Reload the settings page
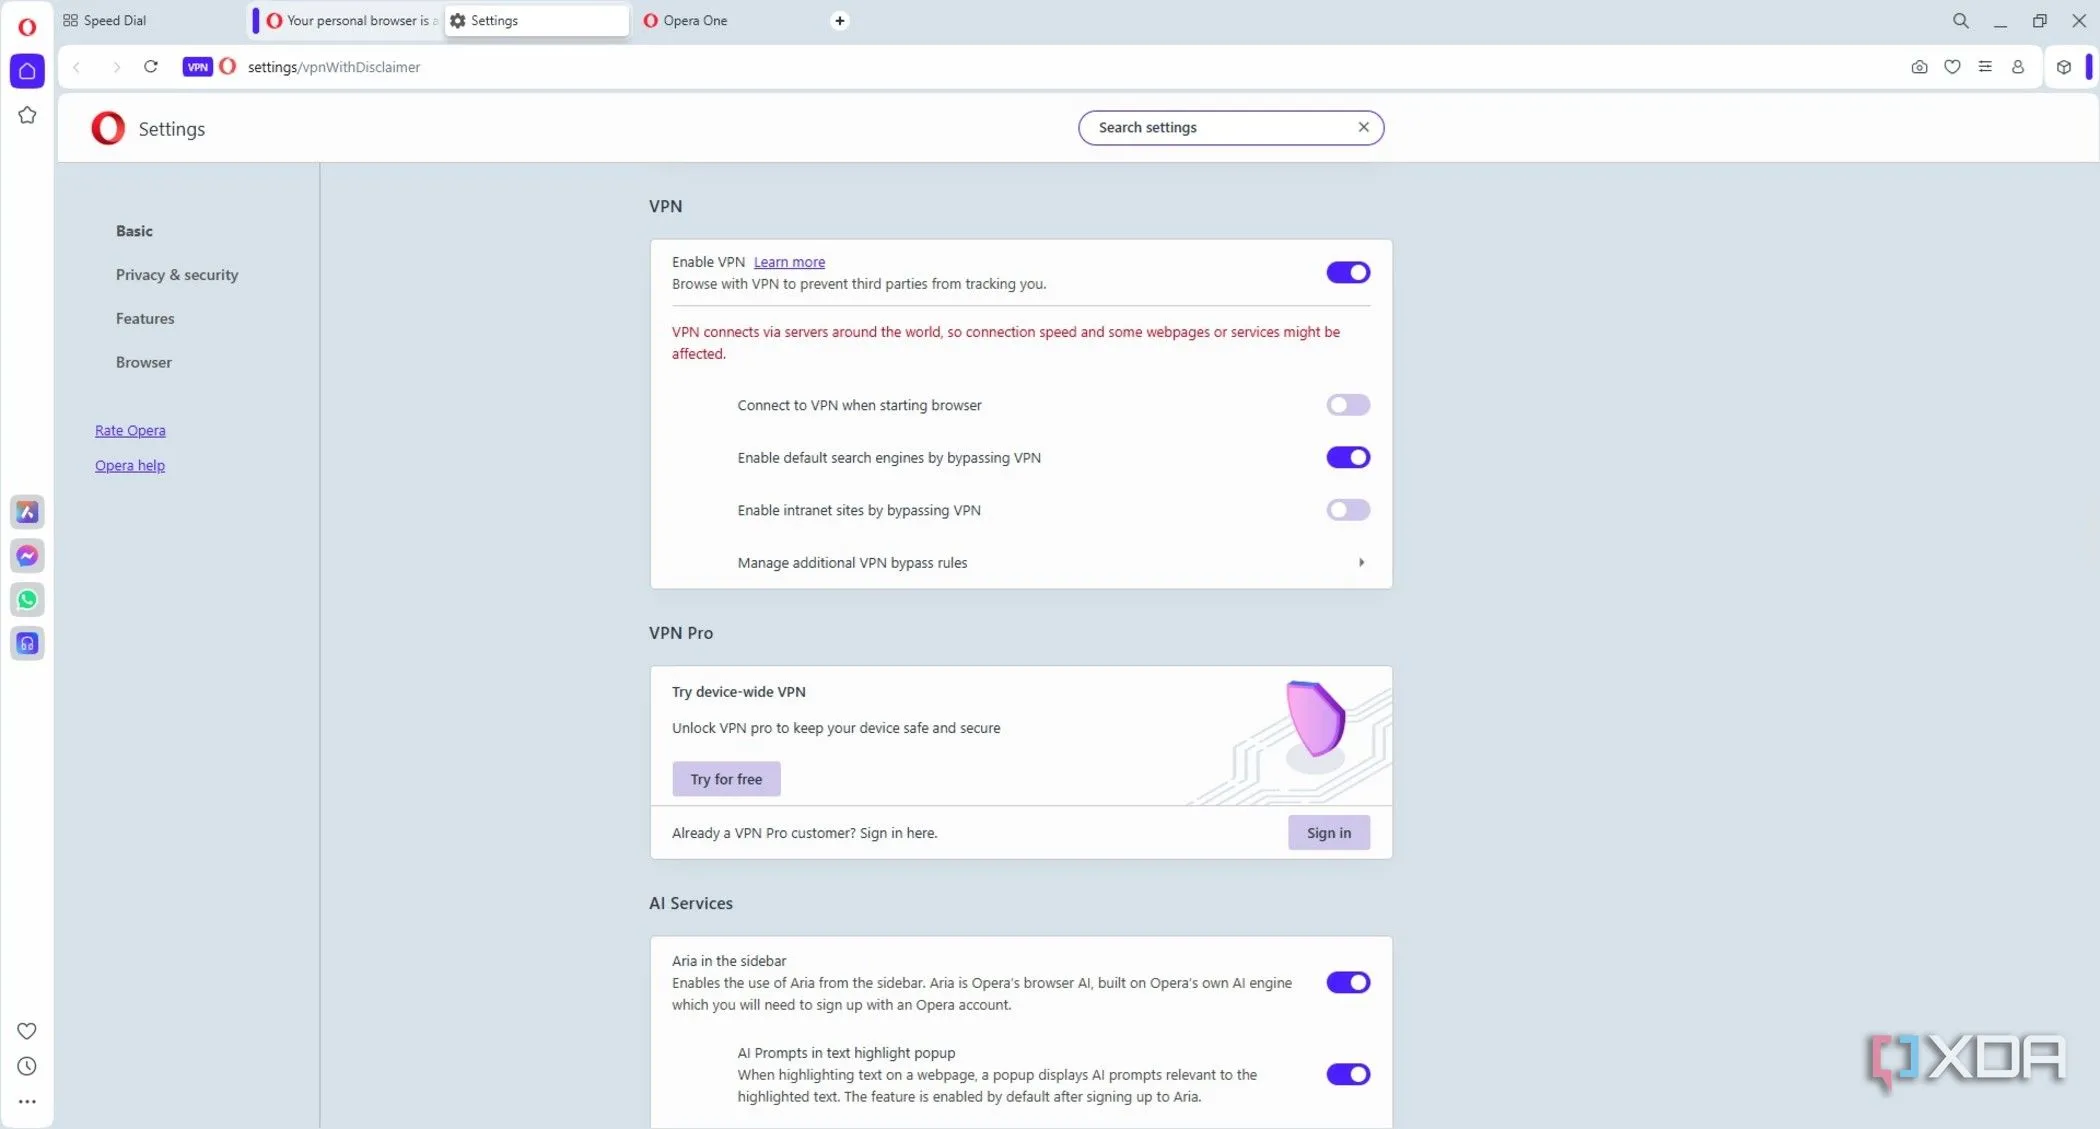The width and height of the screenshot is (2100, 1129). pos(151,67)
